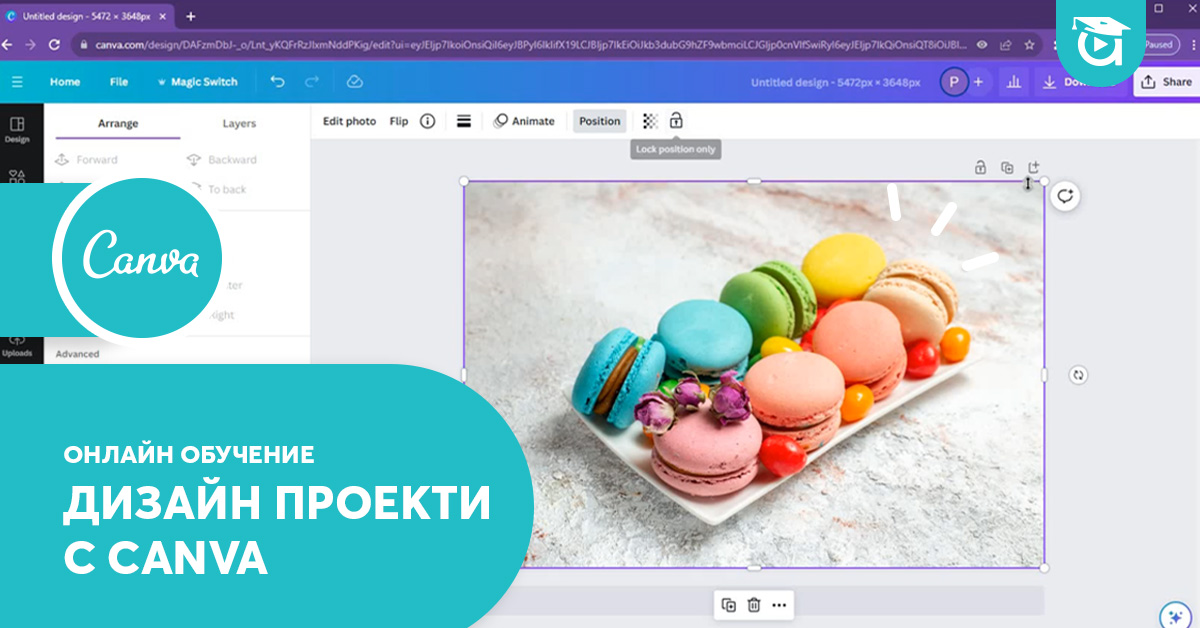The width and height of the screenshot is (1200, 628).
Task: Open the Canva hamburger main menu
Action: (17, 82)
